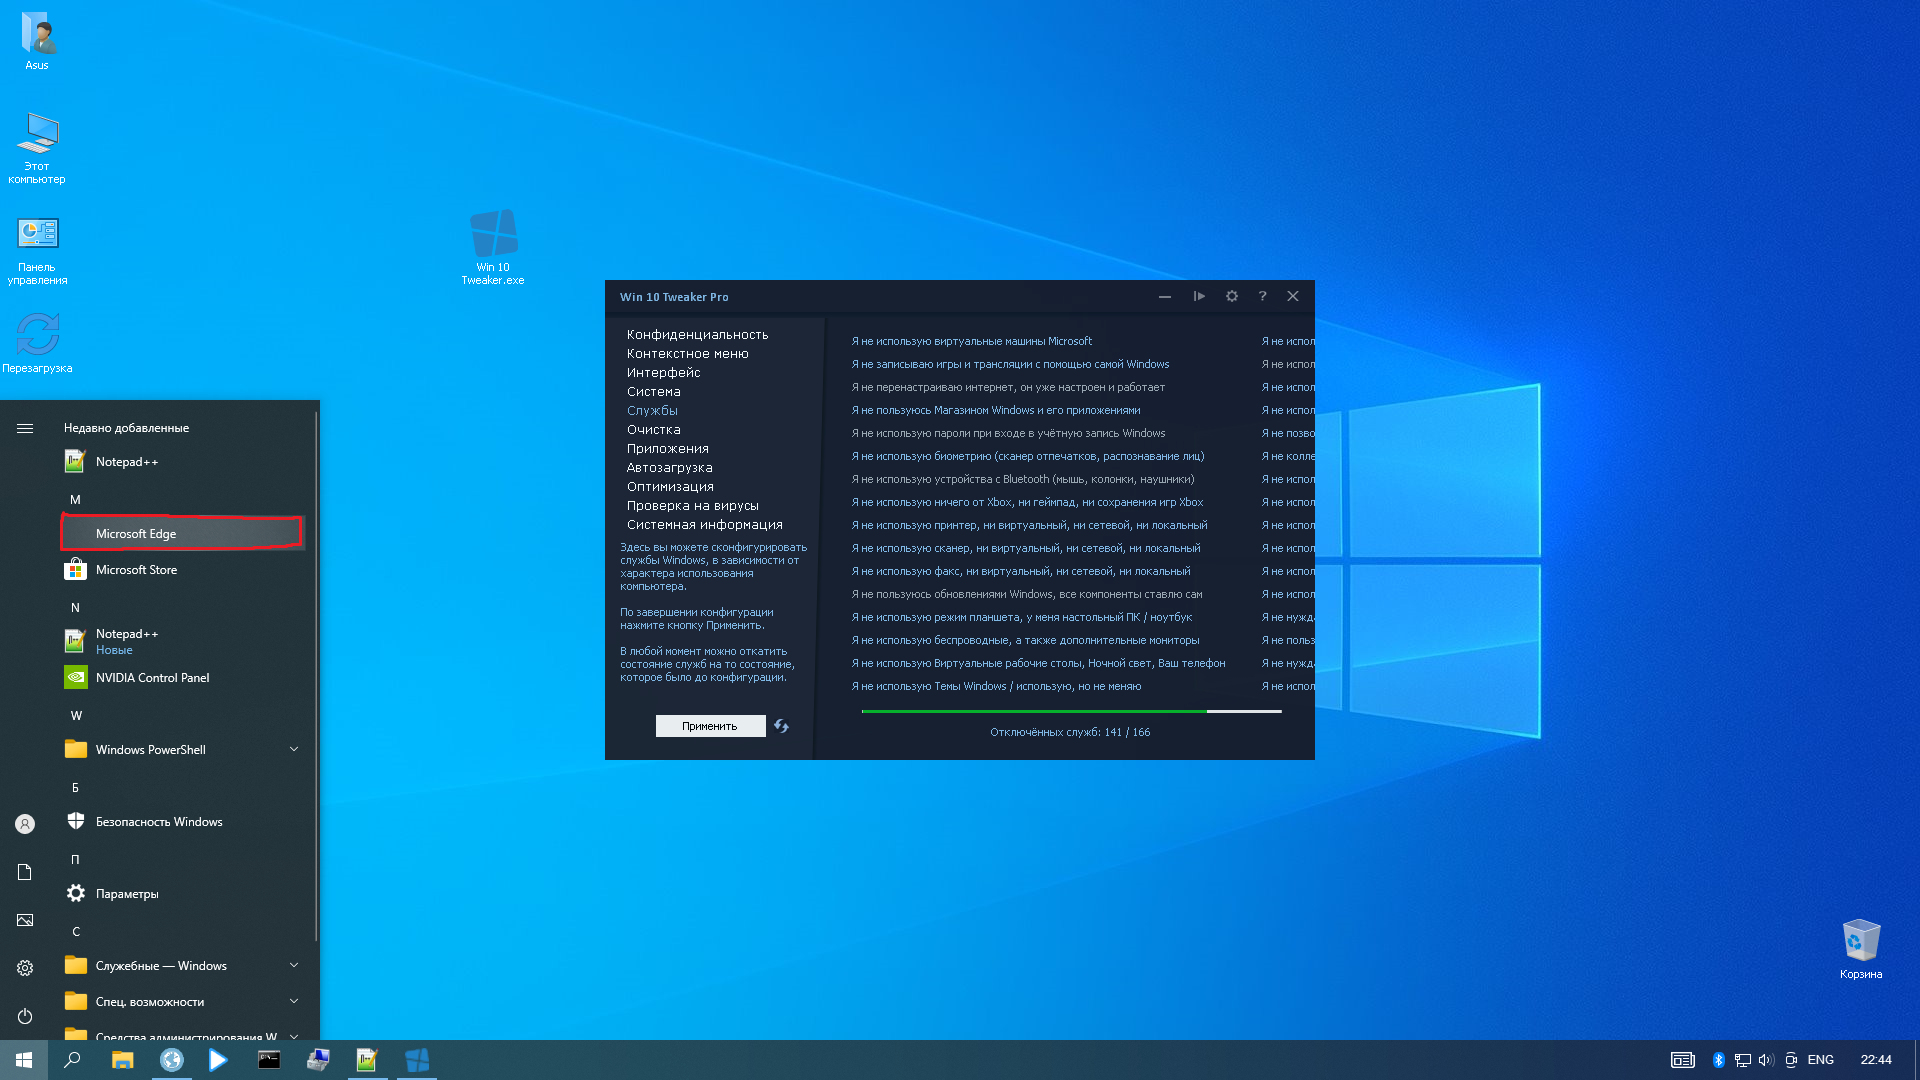Click the Start menu apps list scrollbar
The image size is (1920, 1080).
coord(316,677)
